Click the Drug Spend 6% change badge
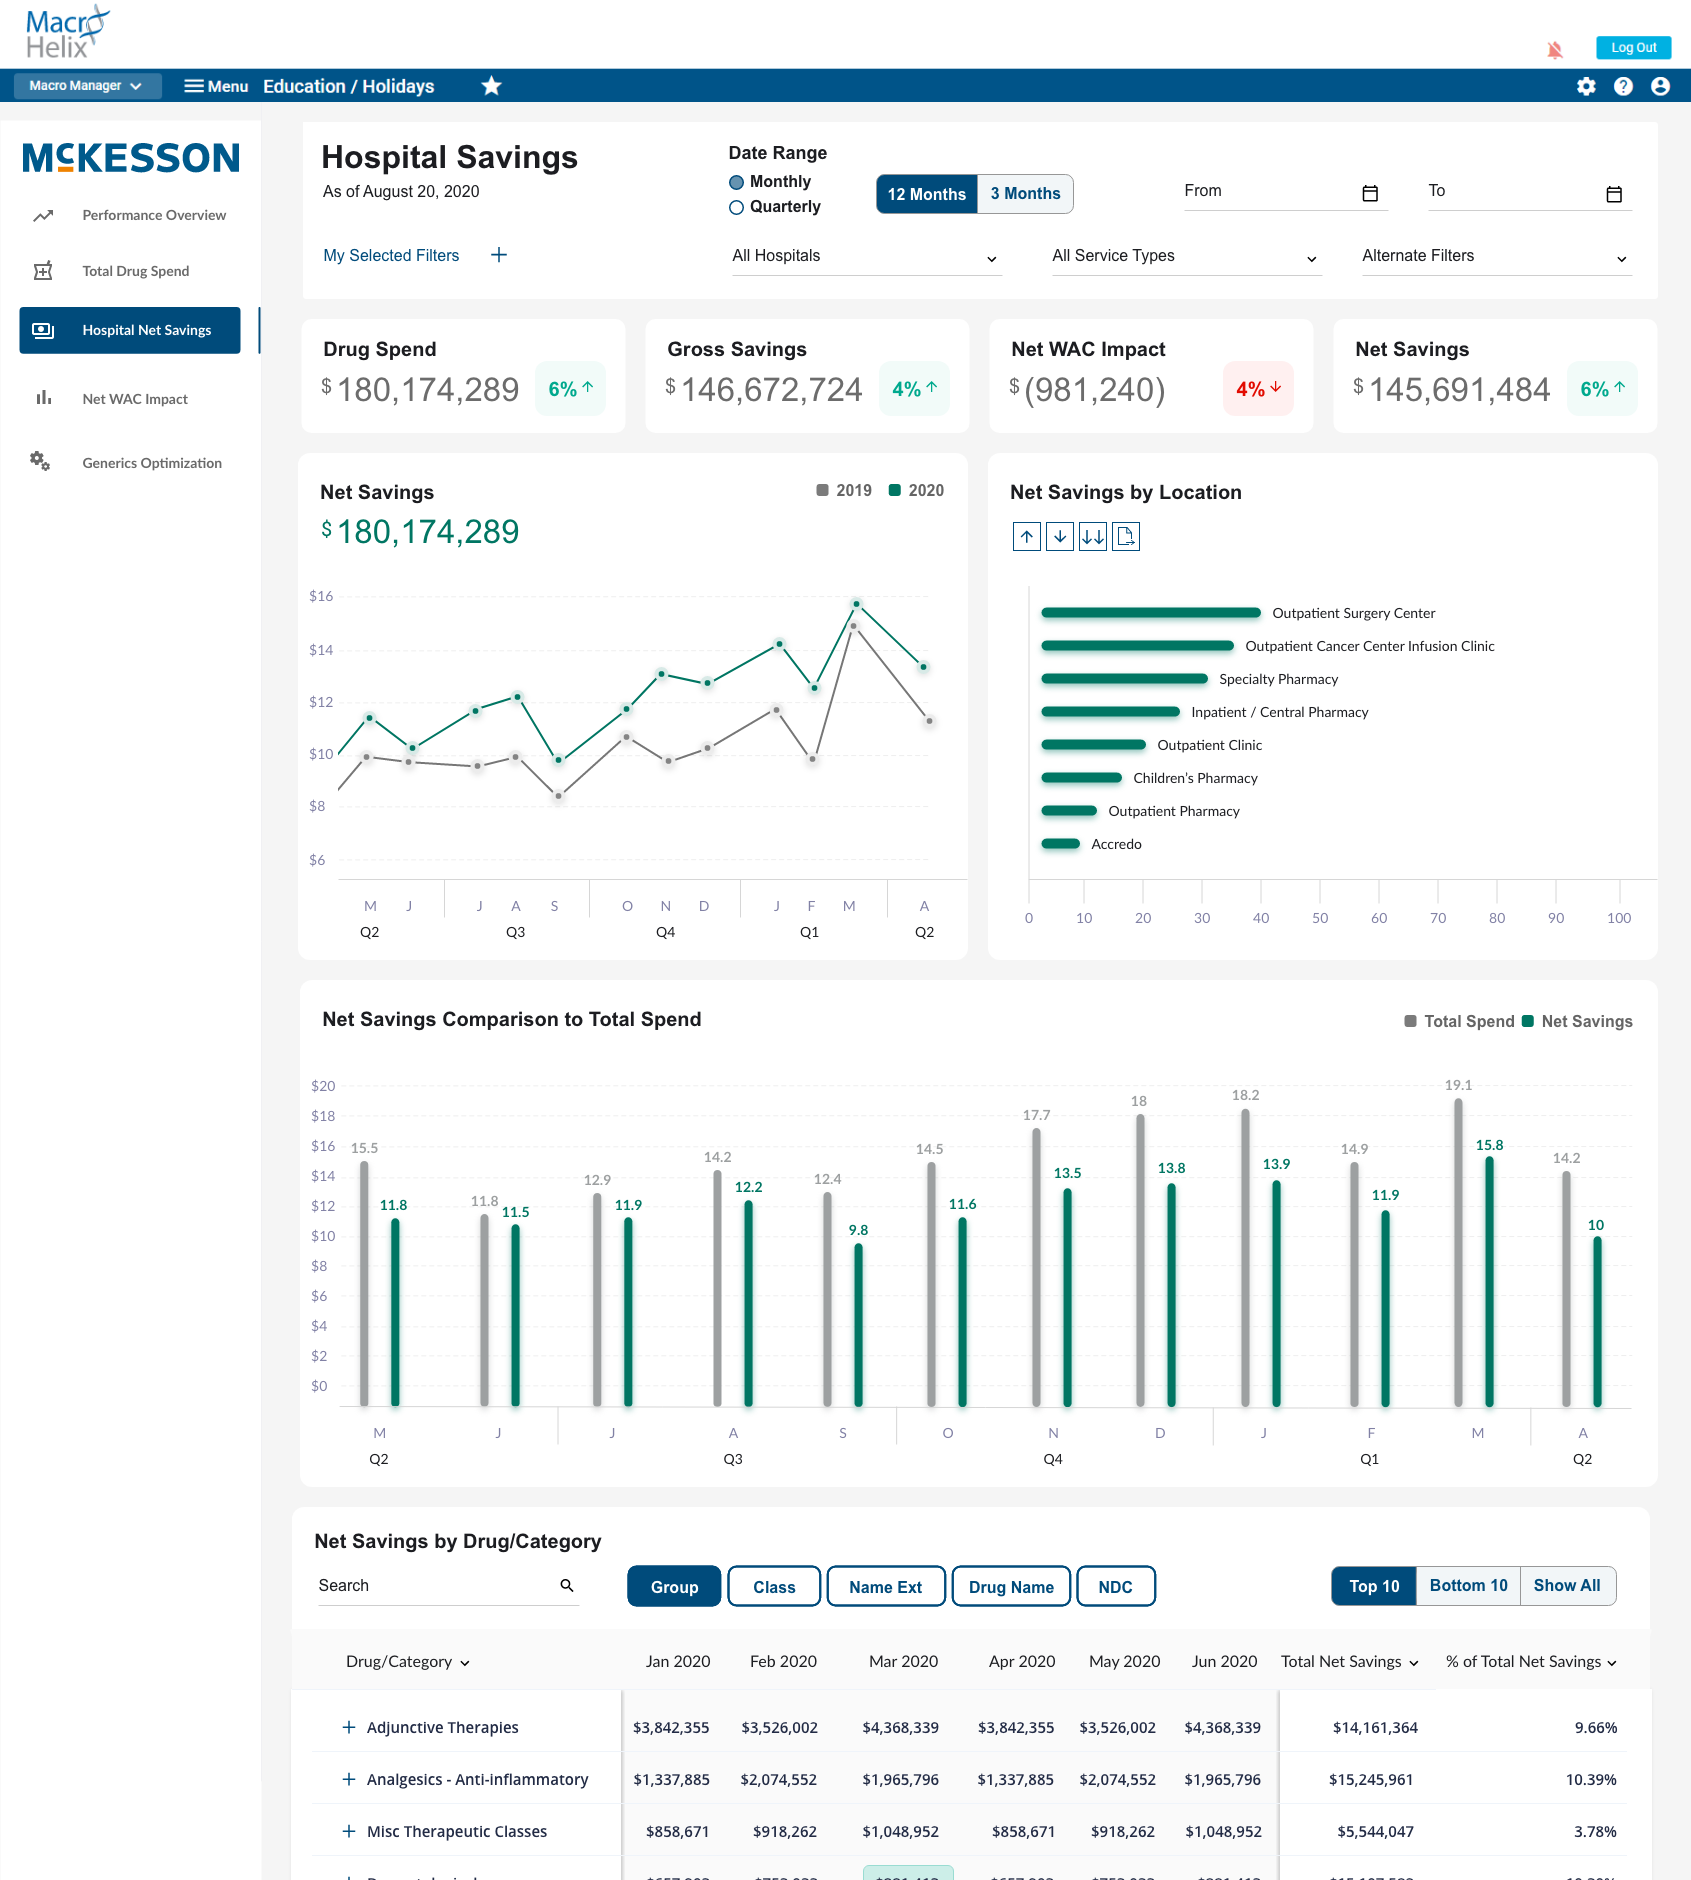The image size is (1691, 1880). (571, 389)
